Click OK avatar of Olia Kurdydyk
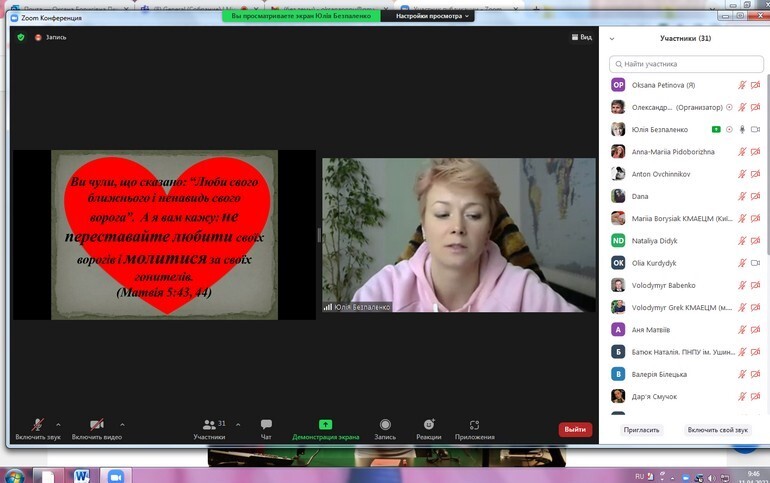Image resolution: width=770 pixels, height=483 pixels. 618,263
